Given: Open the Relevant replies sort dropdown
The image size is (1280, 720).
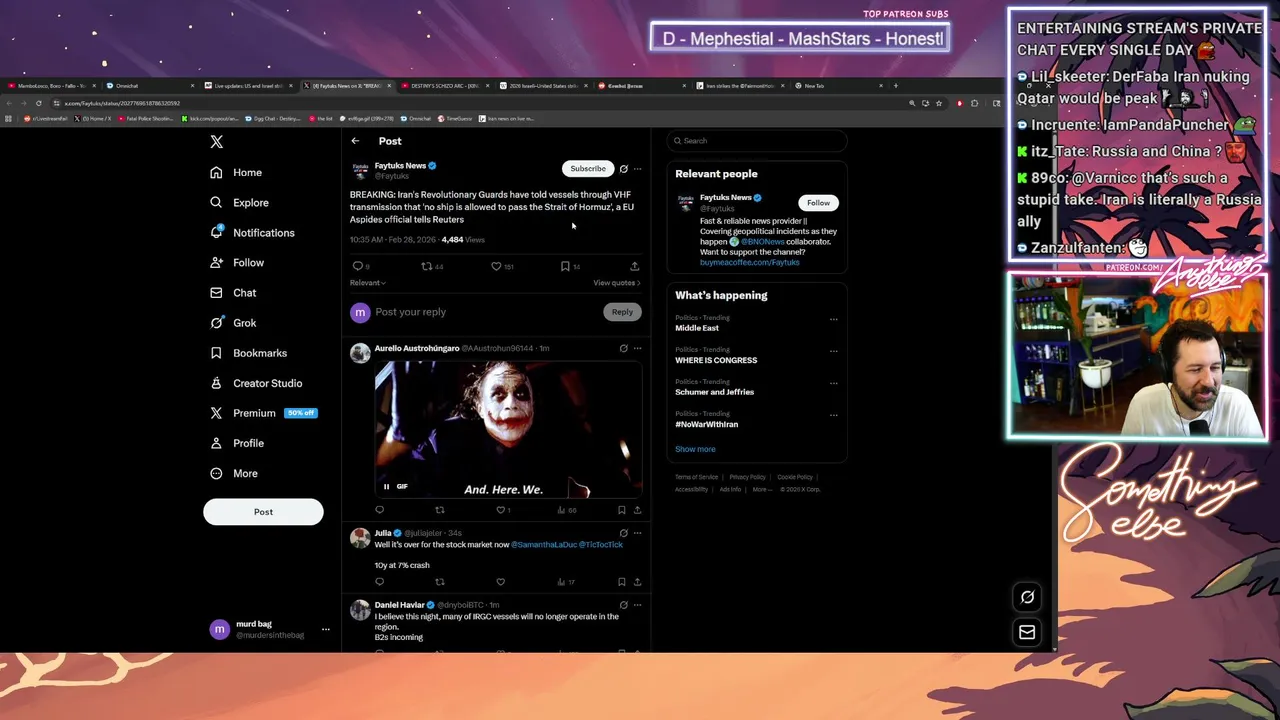Looking at the screenshot, I should 367,283.
